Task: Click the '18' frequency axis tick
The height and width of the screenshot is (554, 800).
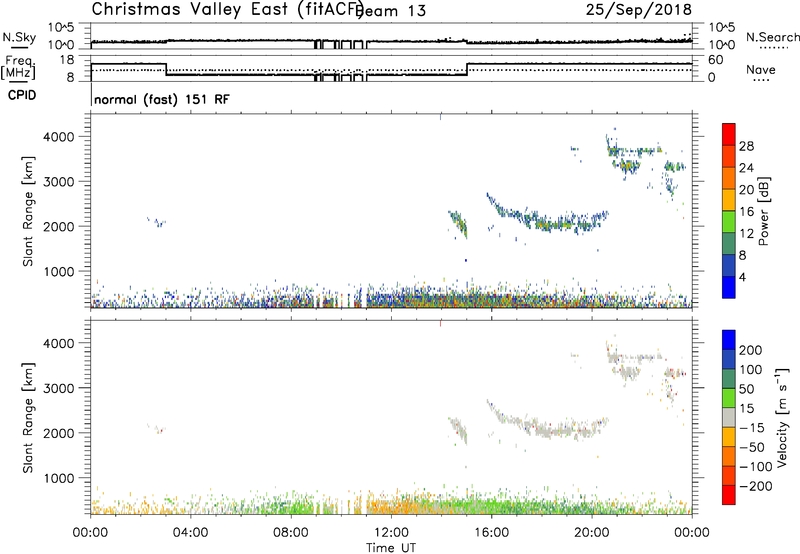Action: pyautogui.click(x=67, y=60)
